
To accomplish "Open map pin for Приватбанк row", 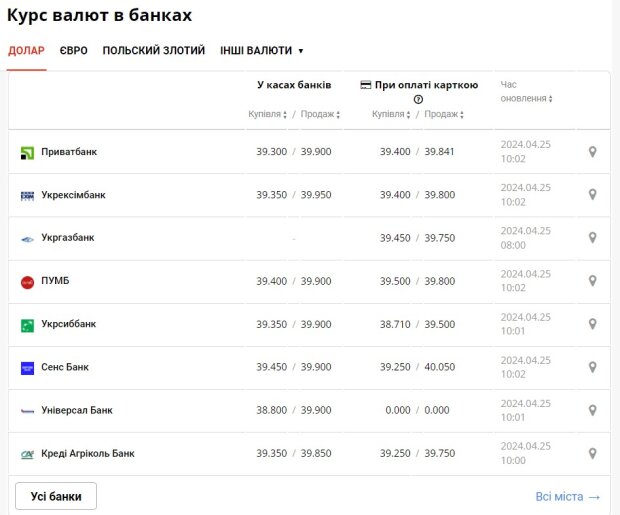I will 592,151.
